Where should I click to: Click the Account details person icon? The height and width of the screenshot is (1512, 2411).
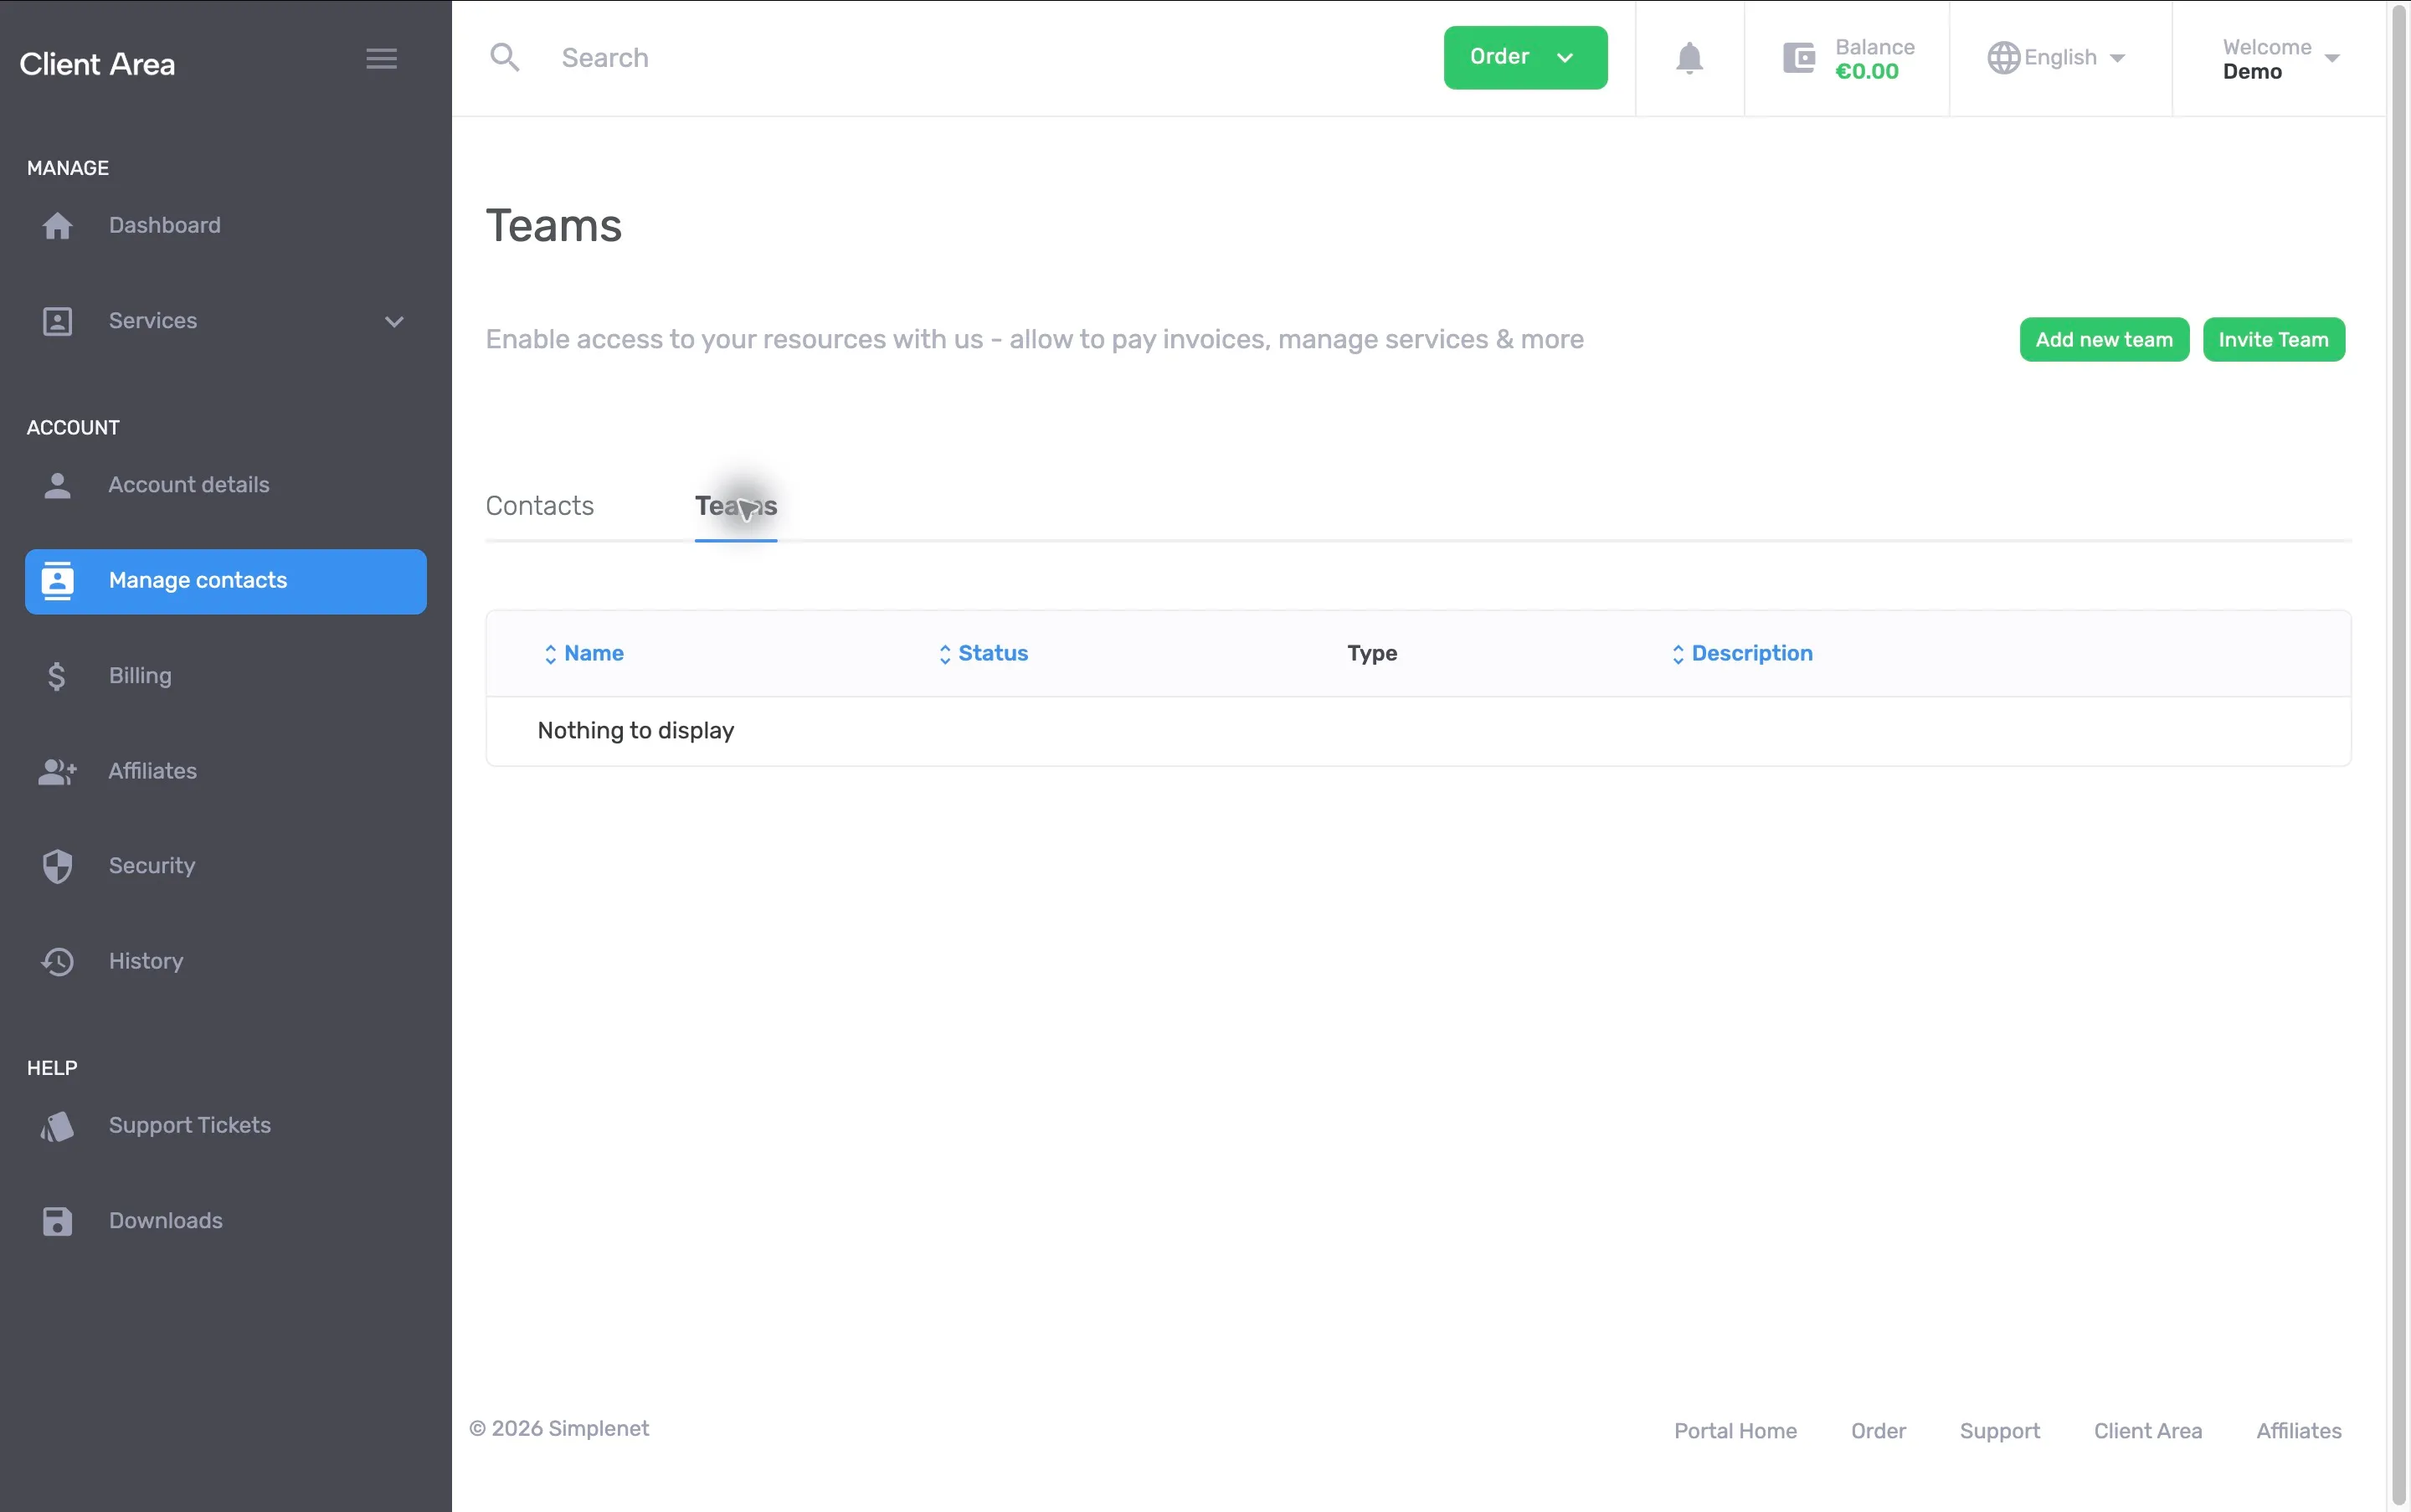[57, 485]
